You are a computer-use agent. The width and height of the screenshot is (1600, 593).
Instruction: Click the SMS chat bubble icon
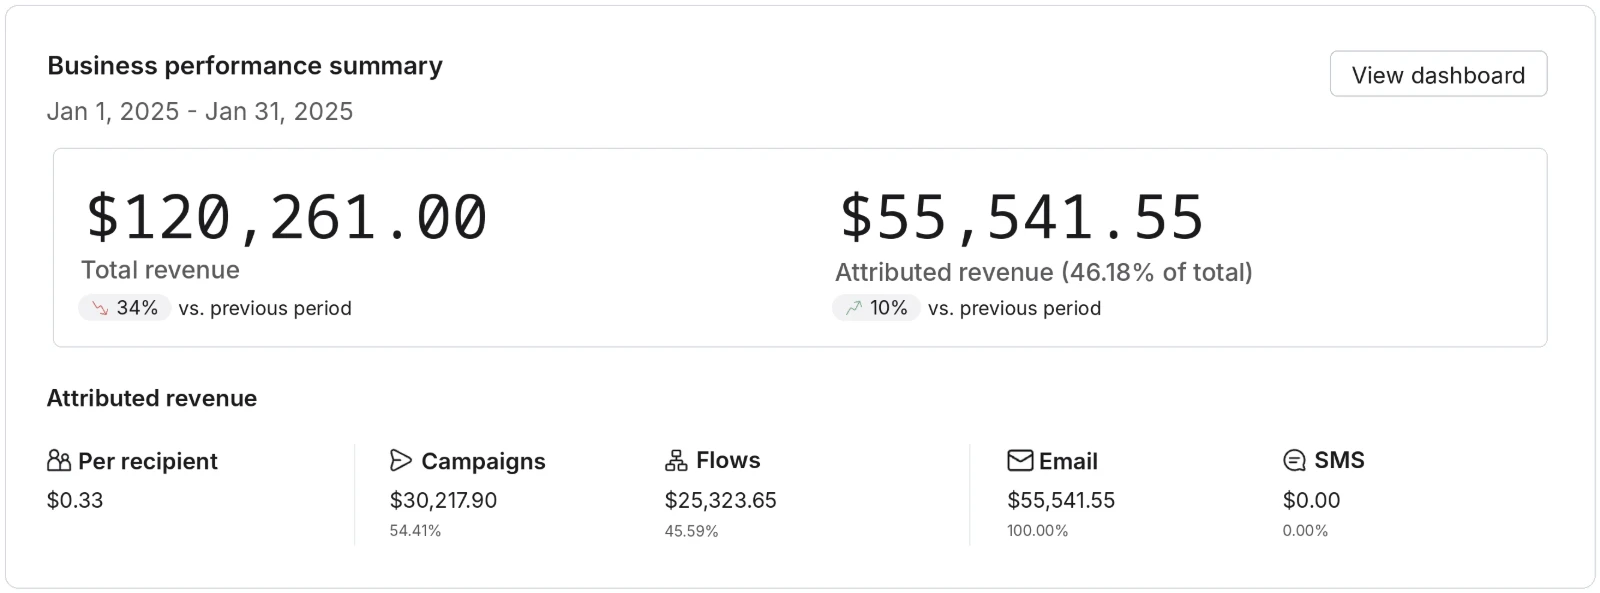(1294, 460)
